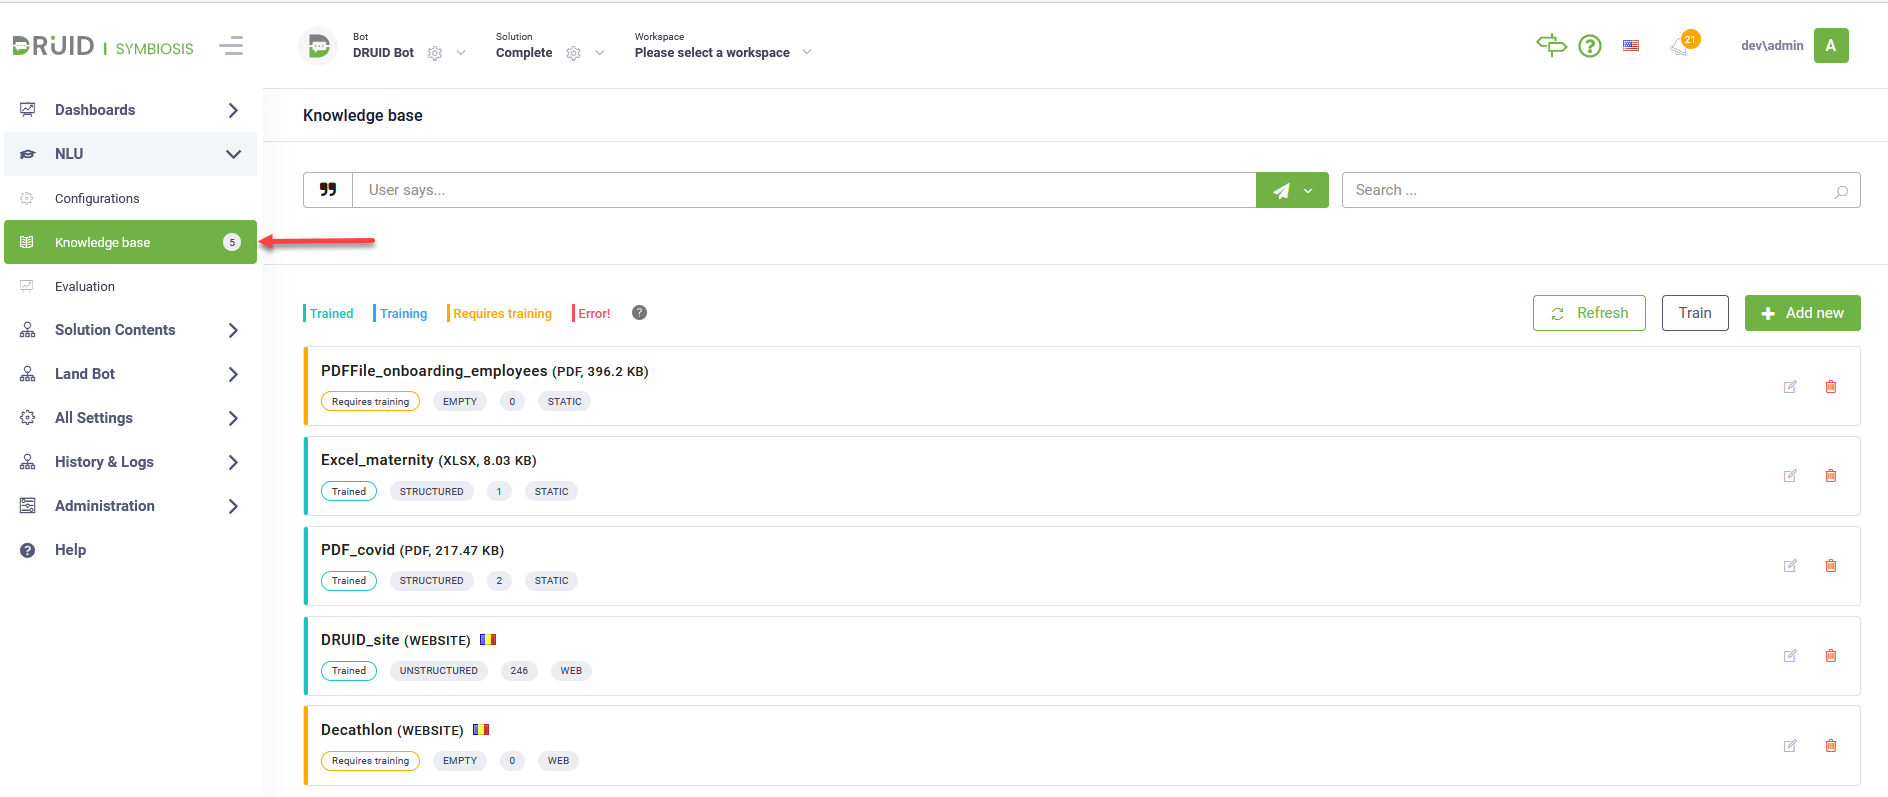Image resolution: width=1888 pixels, height=797 pixels.
Task: Delete the Decathlon website entry
Action: [x=1831, y=746]
